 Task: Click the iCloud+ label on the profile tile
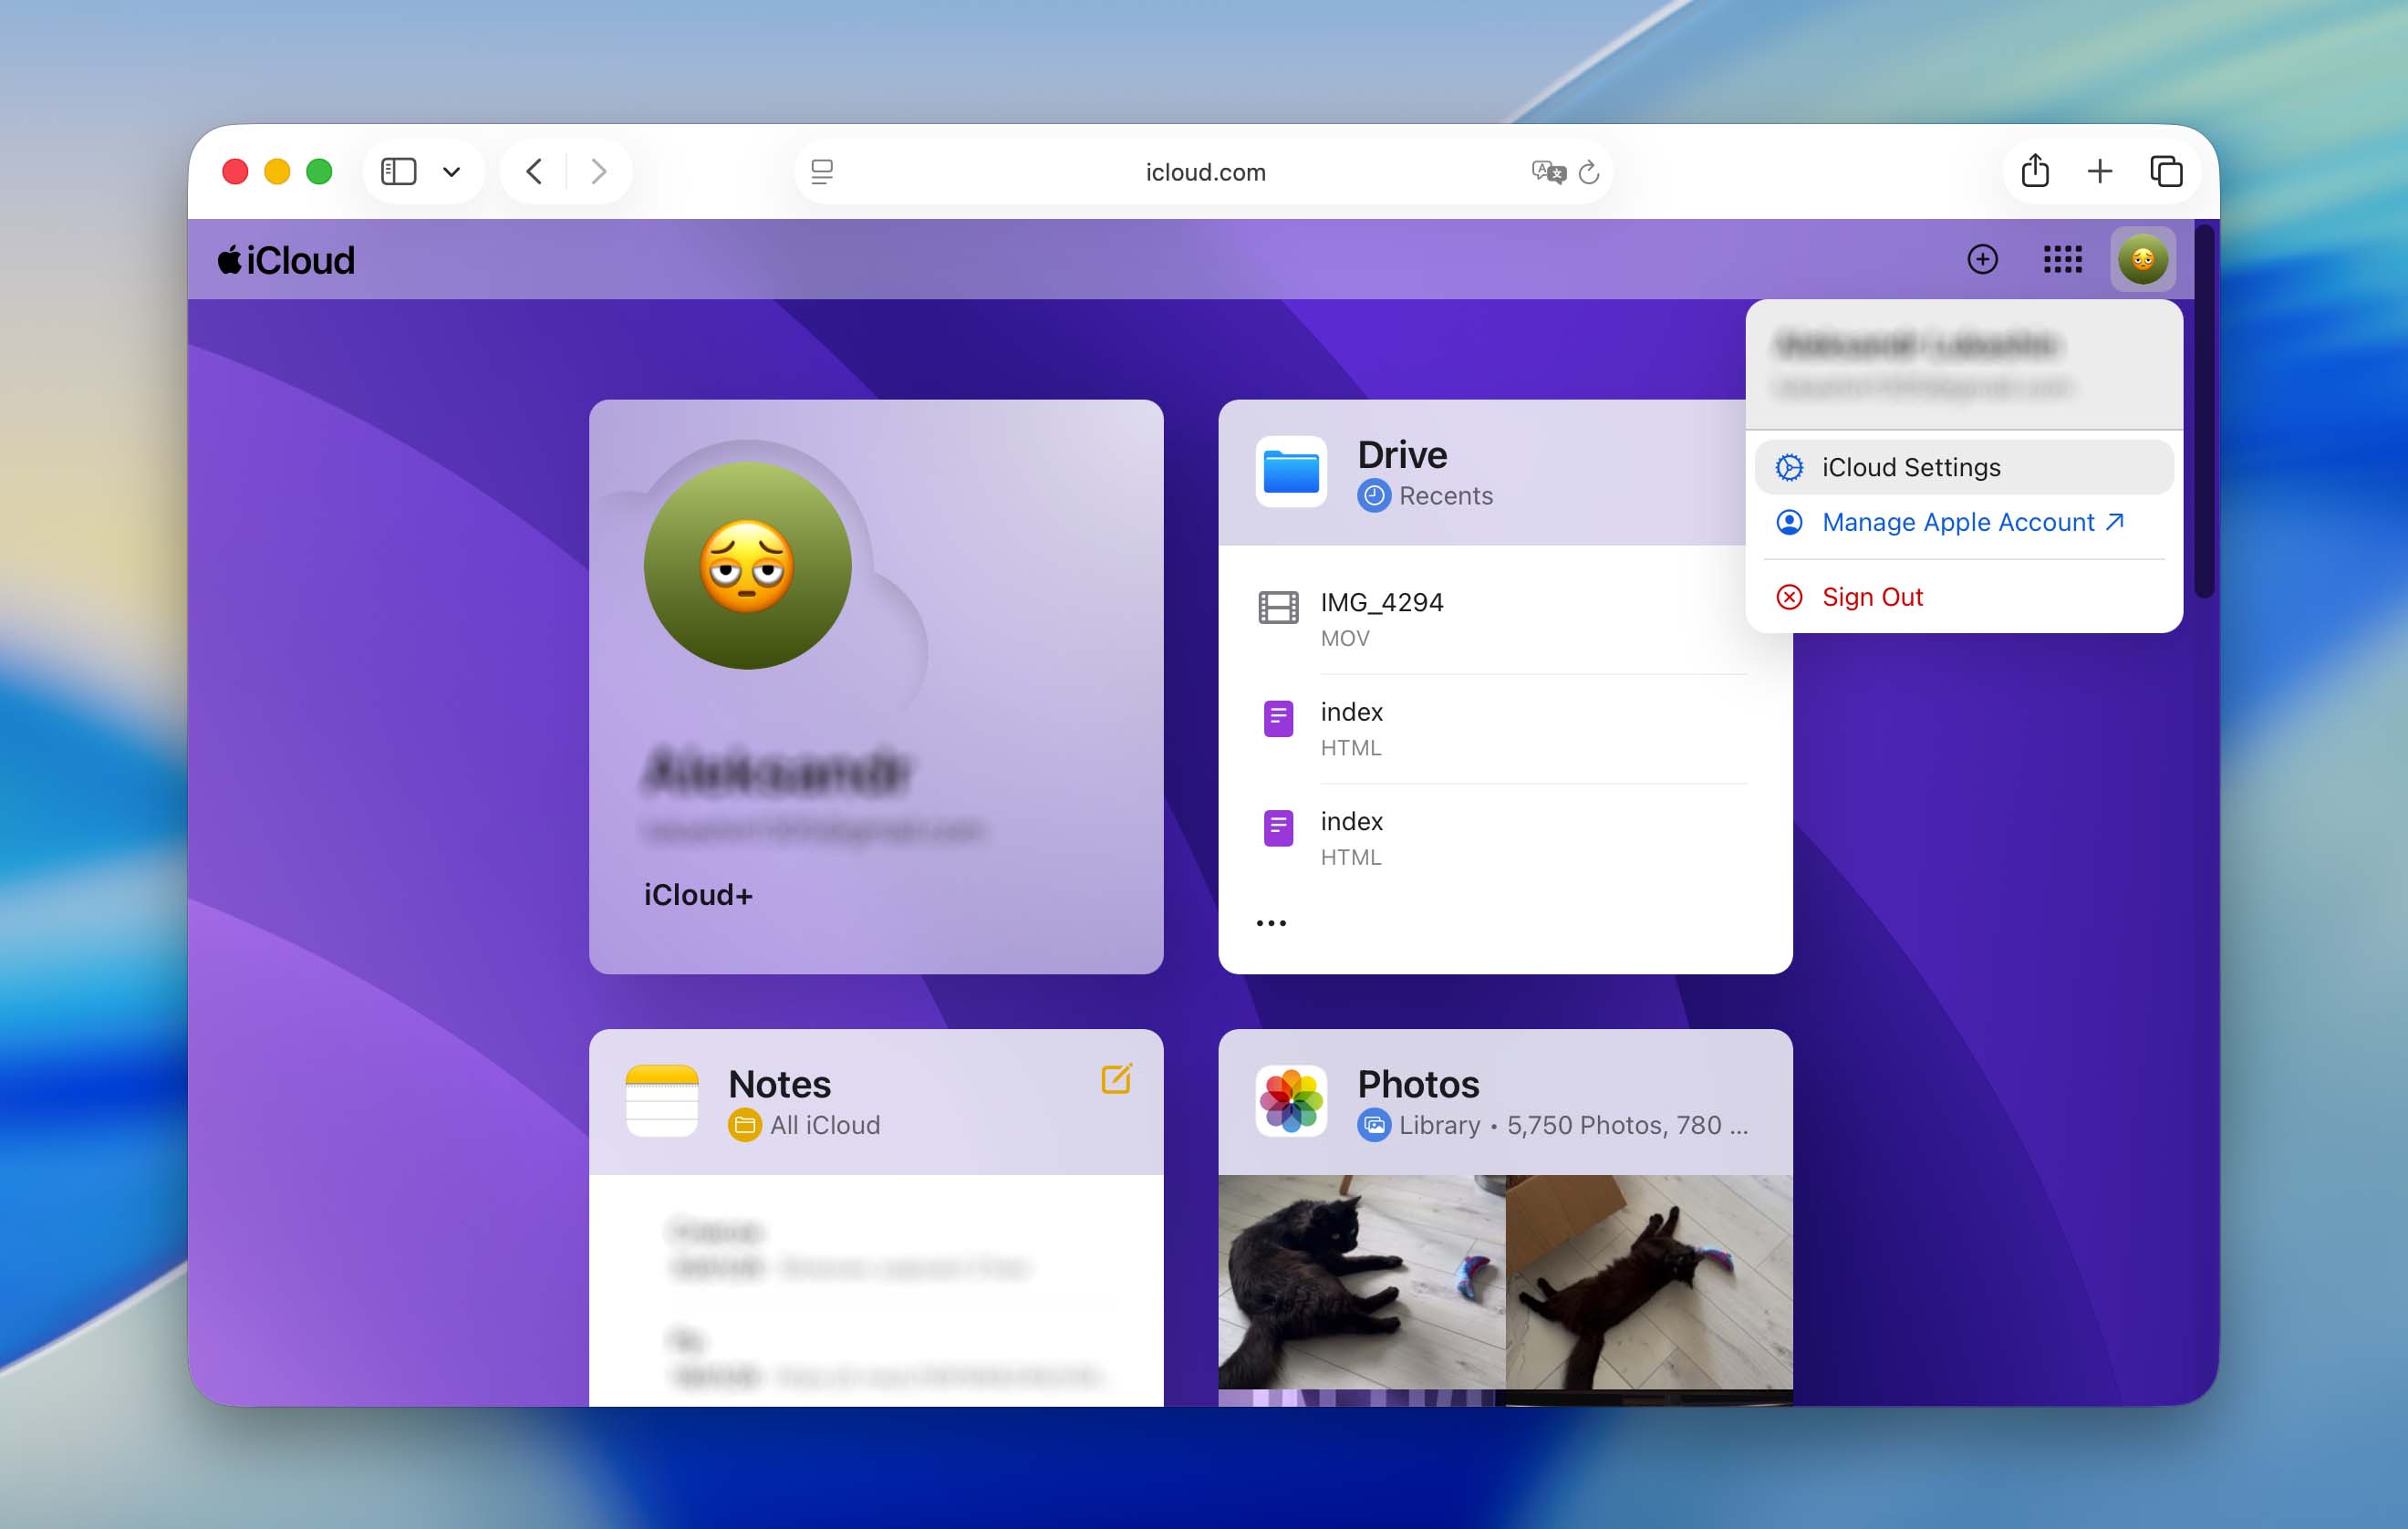click(x=698, y=895)
